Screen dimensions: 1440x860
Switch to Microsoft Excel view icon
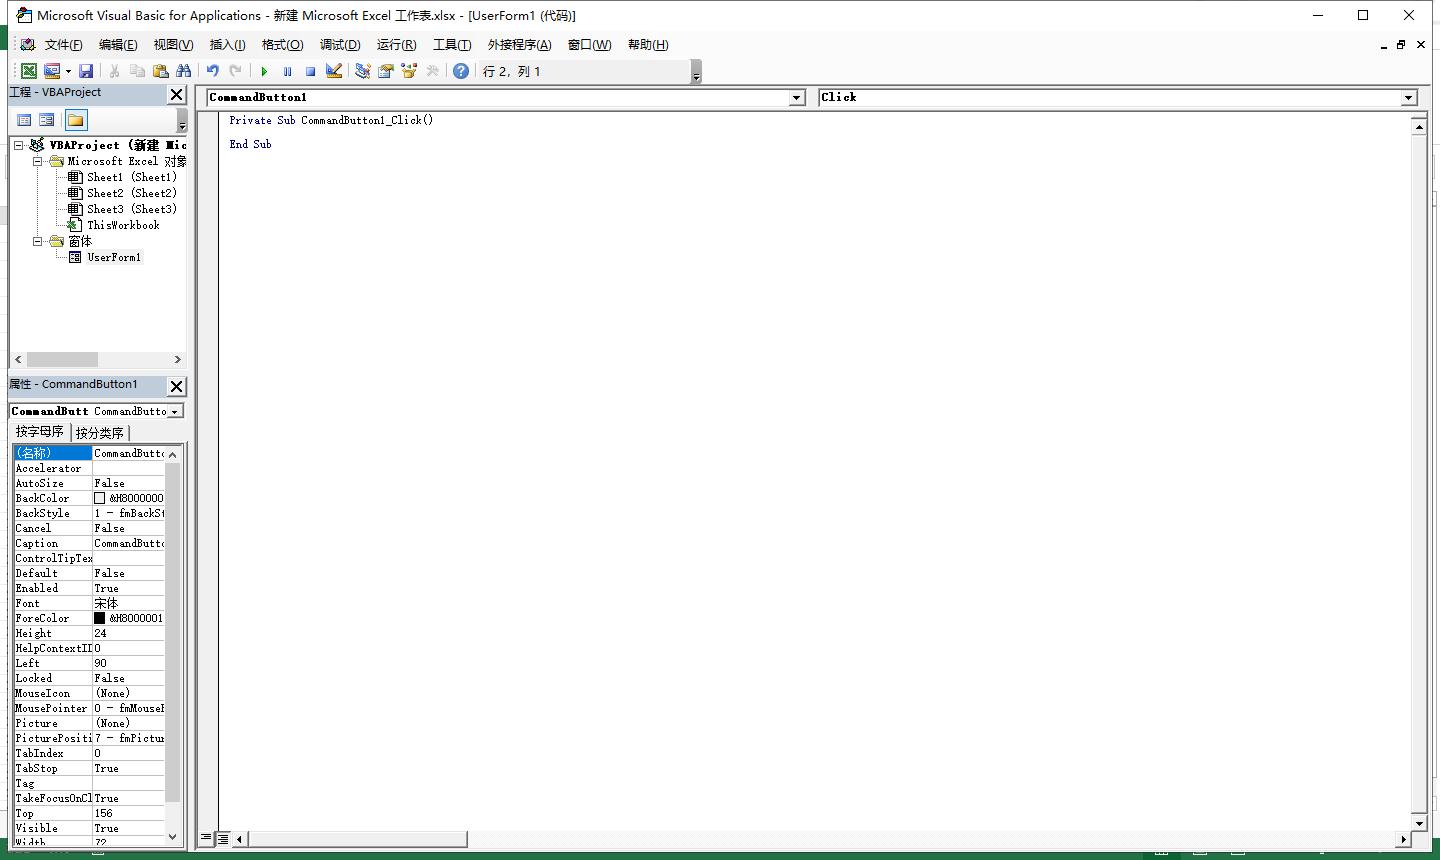click(x=29, y=71)
